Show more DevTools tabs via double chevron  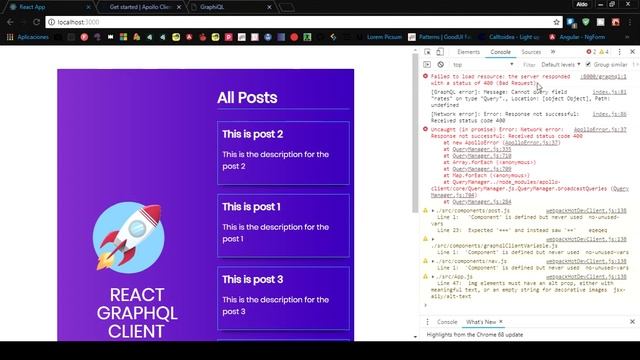(x=553, y=52)
